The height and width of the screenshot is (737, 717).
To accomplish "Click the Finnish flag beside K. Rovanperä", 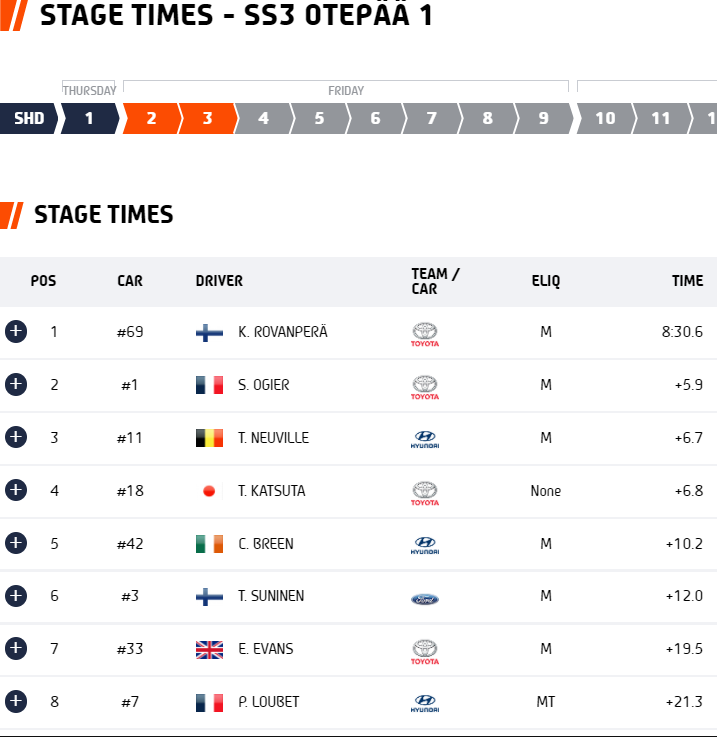I will [209, 332].
